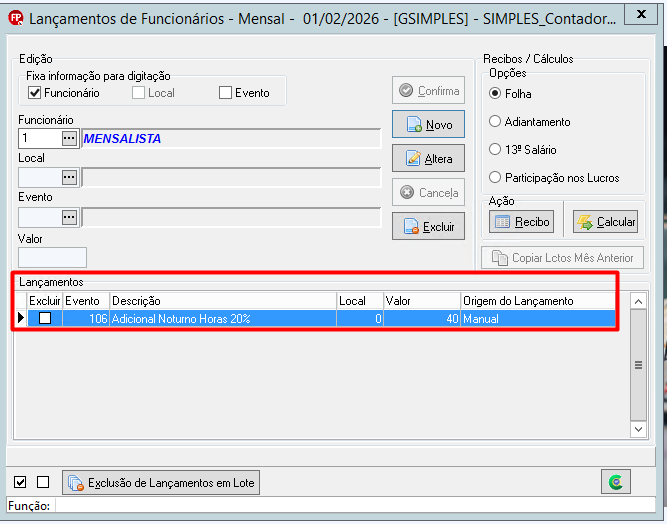Click Origem do Lançamento column header

click(538, 301)
